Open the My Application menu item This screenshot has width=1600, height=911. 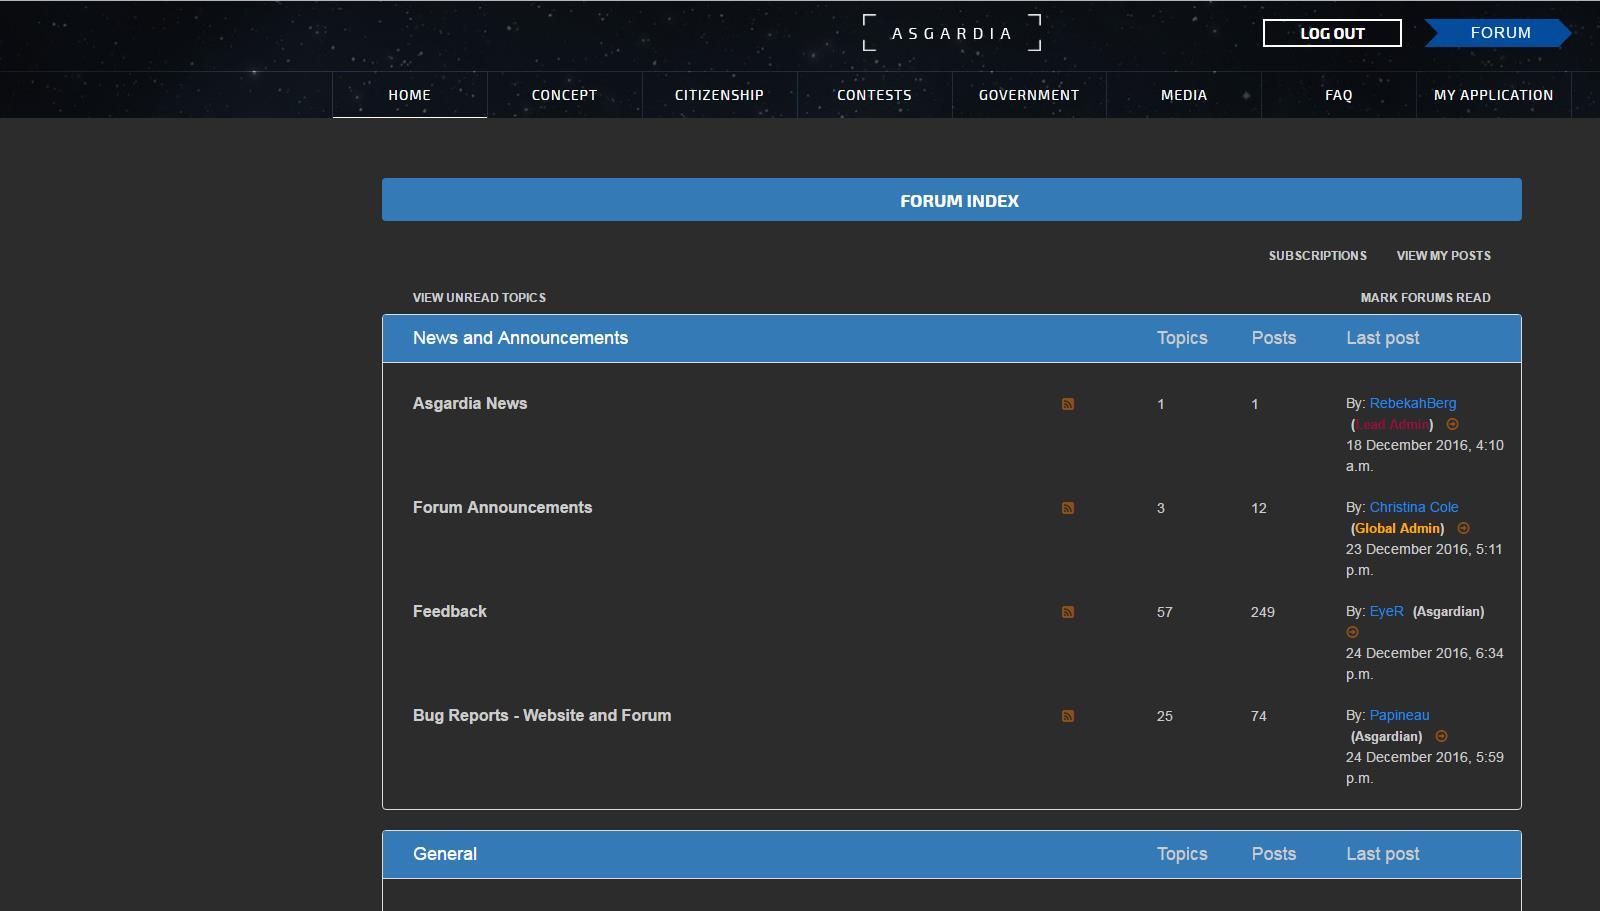[x=1494, y=95]
